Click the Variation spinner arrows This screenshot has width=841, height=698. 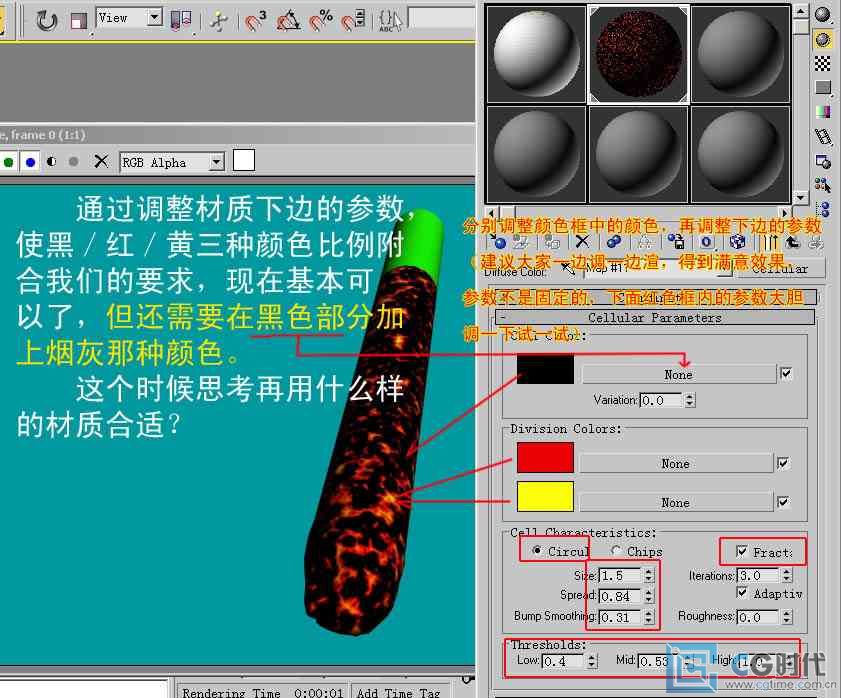pos(690,400)
